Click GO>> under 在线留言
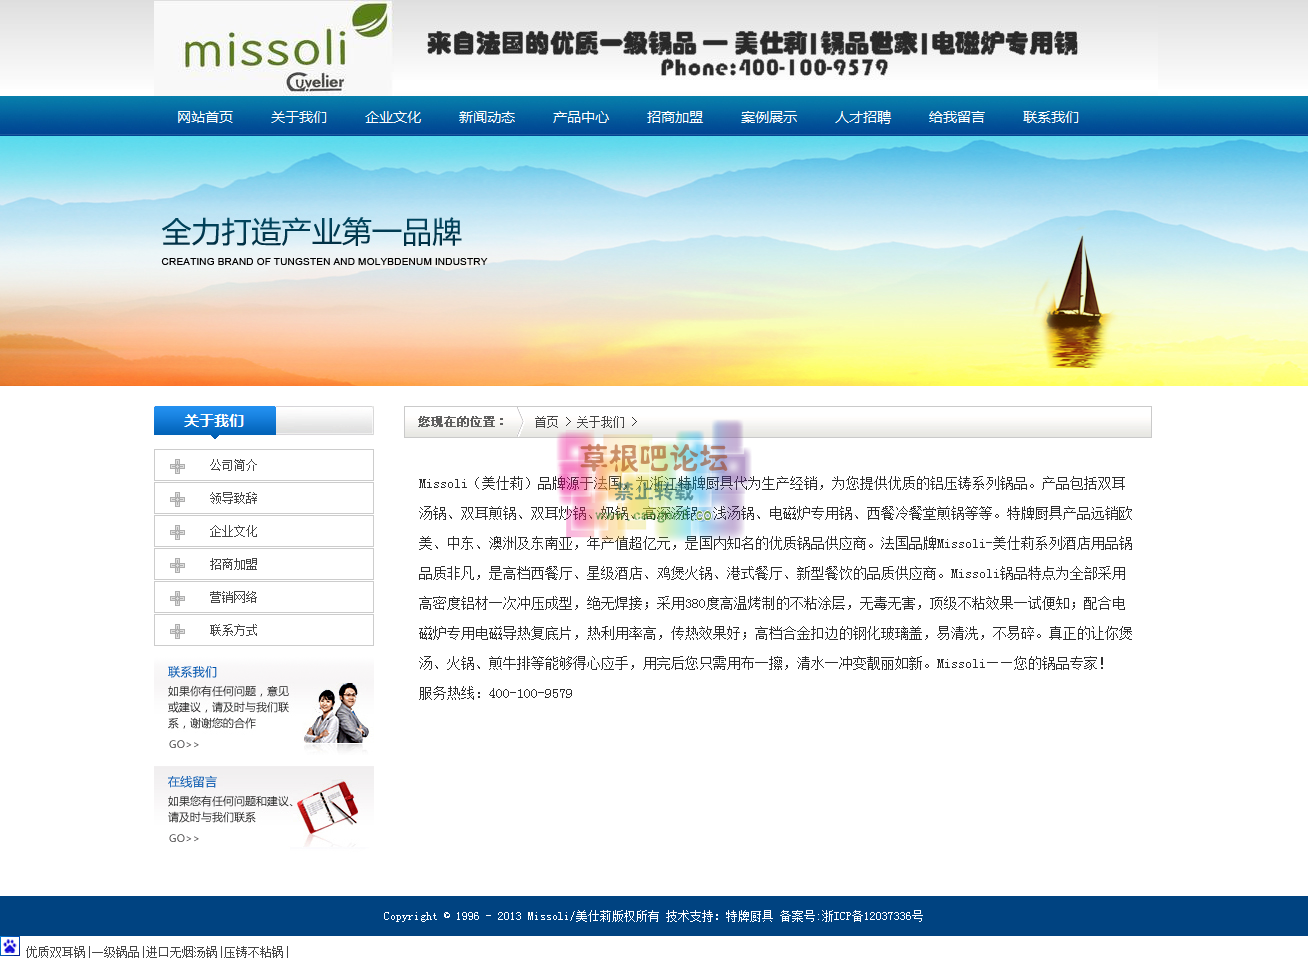1308x963 pixels. 182,838
